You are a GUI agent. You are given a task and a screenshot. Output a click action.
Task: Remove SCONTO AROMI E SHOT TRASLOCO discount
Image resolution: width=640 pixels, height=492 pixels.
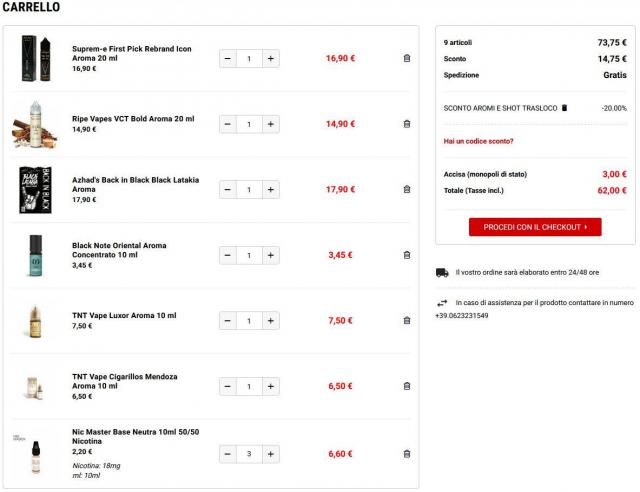click(x=564, y=108)
